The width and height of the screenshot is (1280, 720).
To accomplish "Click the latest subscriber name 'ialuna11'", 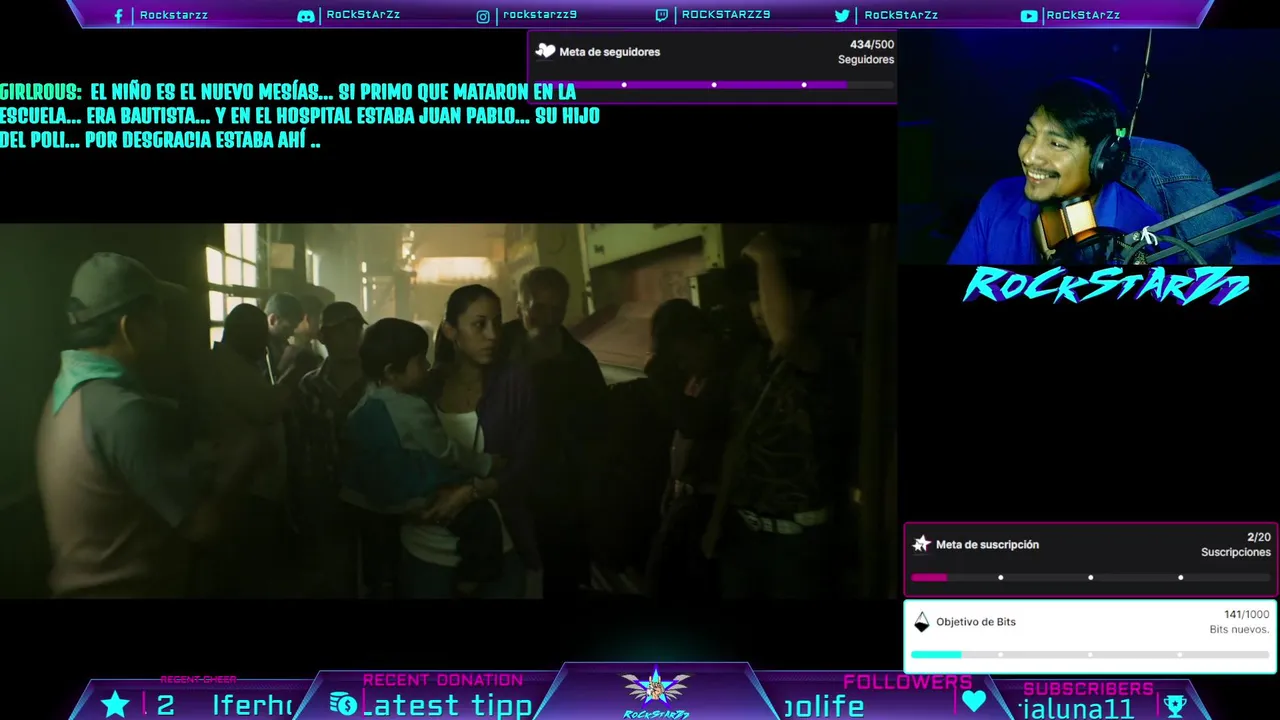I will coord(1076,709).
